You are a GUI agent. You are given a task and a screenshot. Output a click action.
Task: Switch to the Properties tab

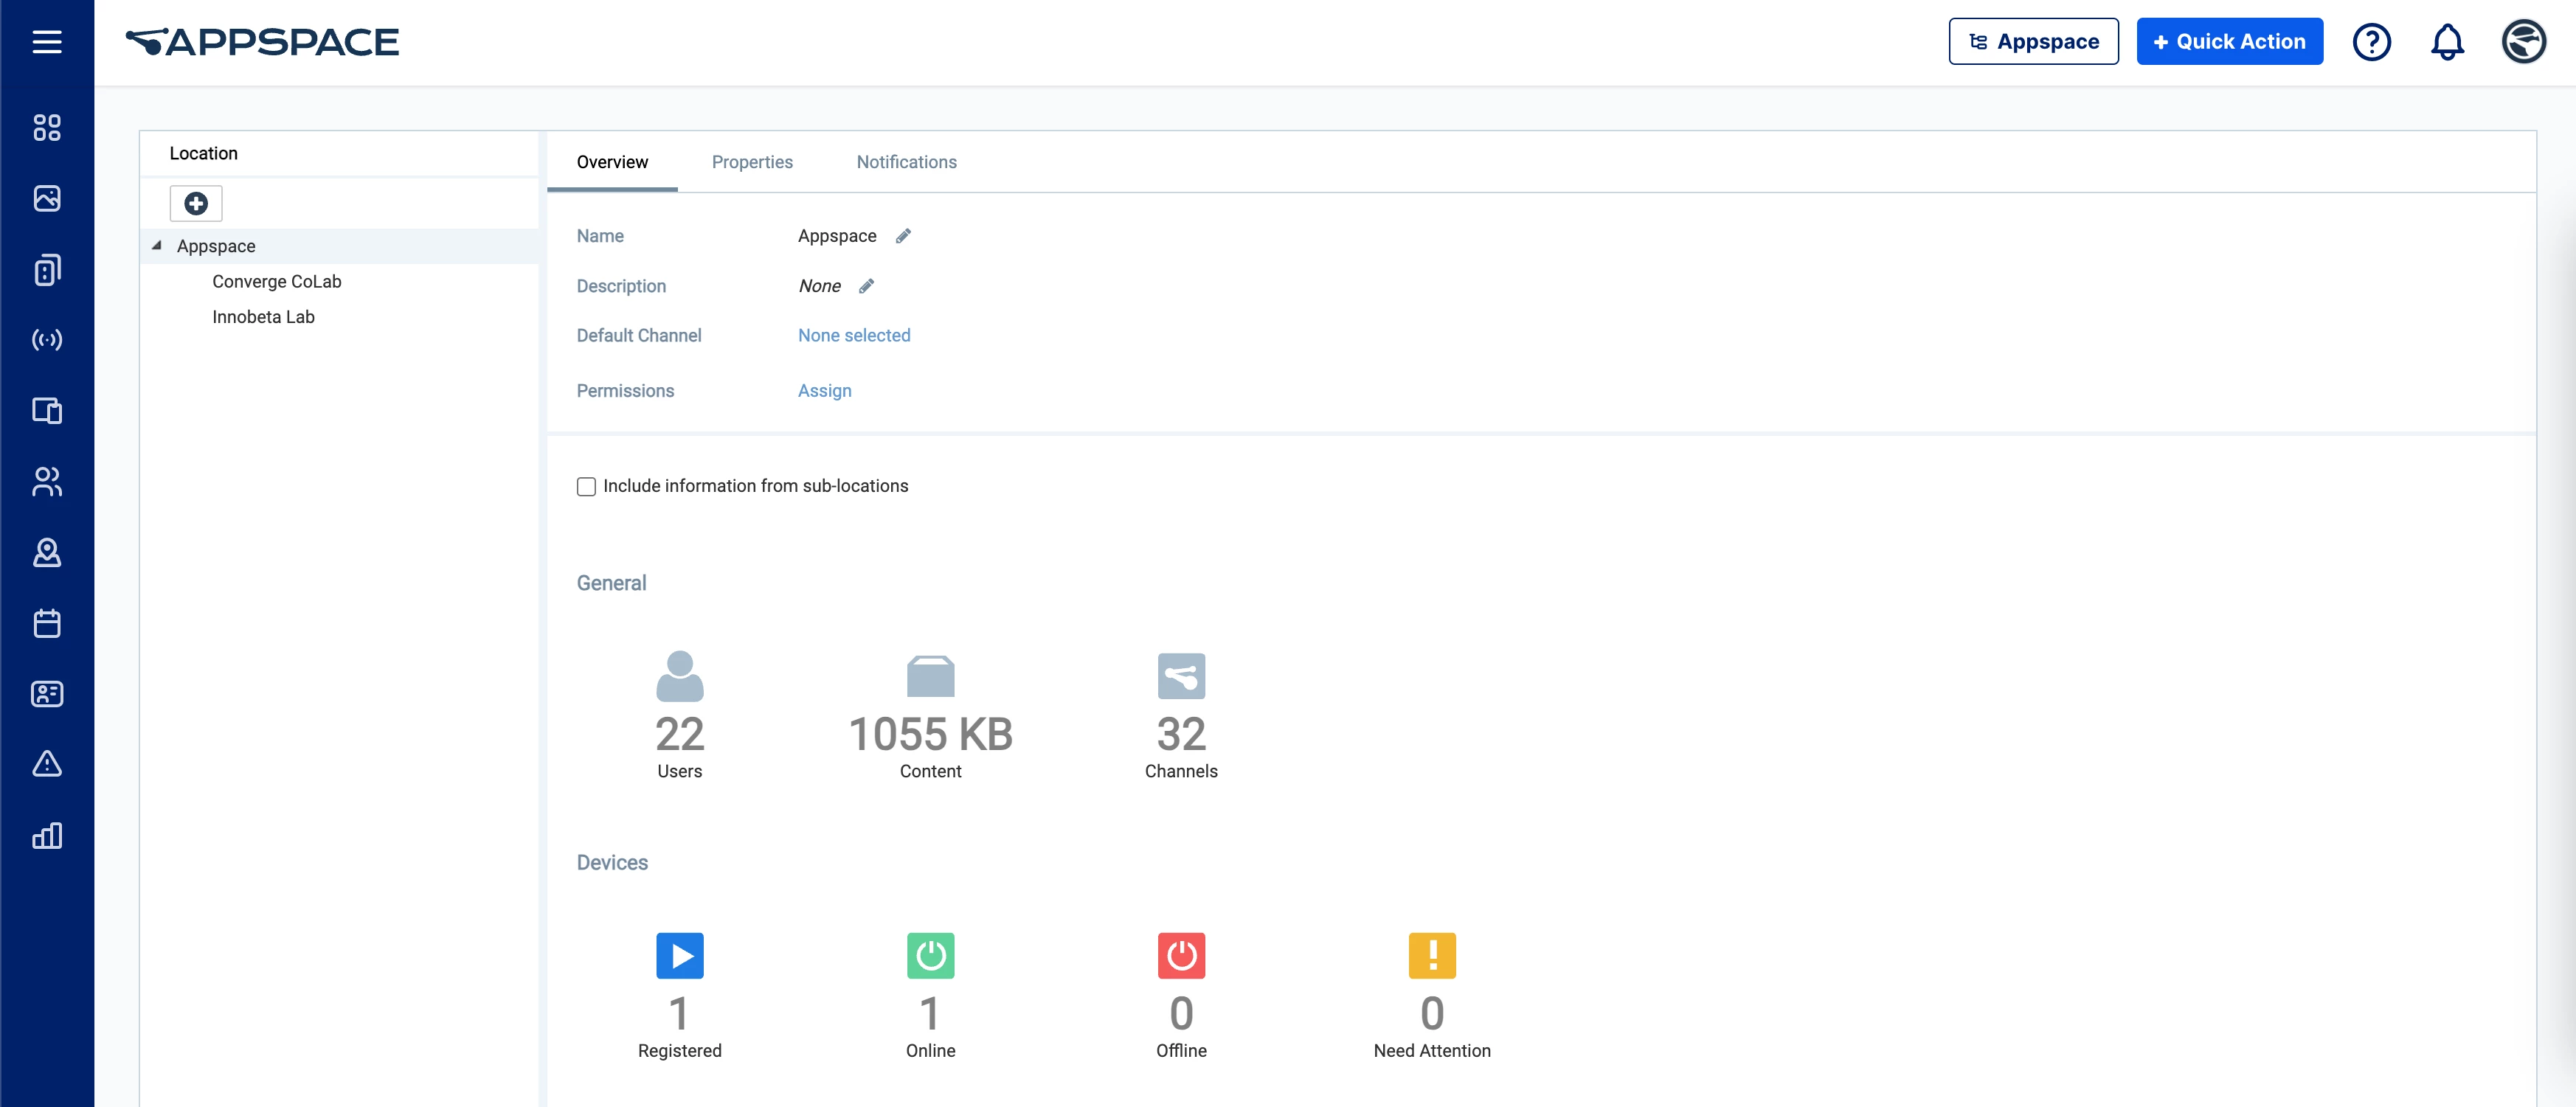click(752, 162)
